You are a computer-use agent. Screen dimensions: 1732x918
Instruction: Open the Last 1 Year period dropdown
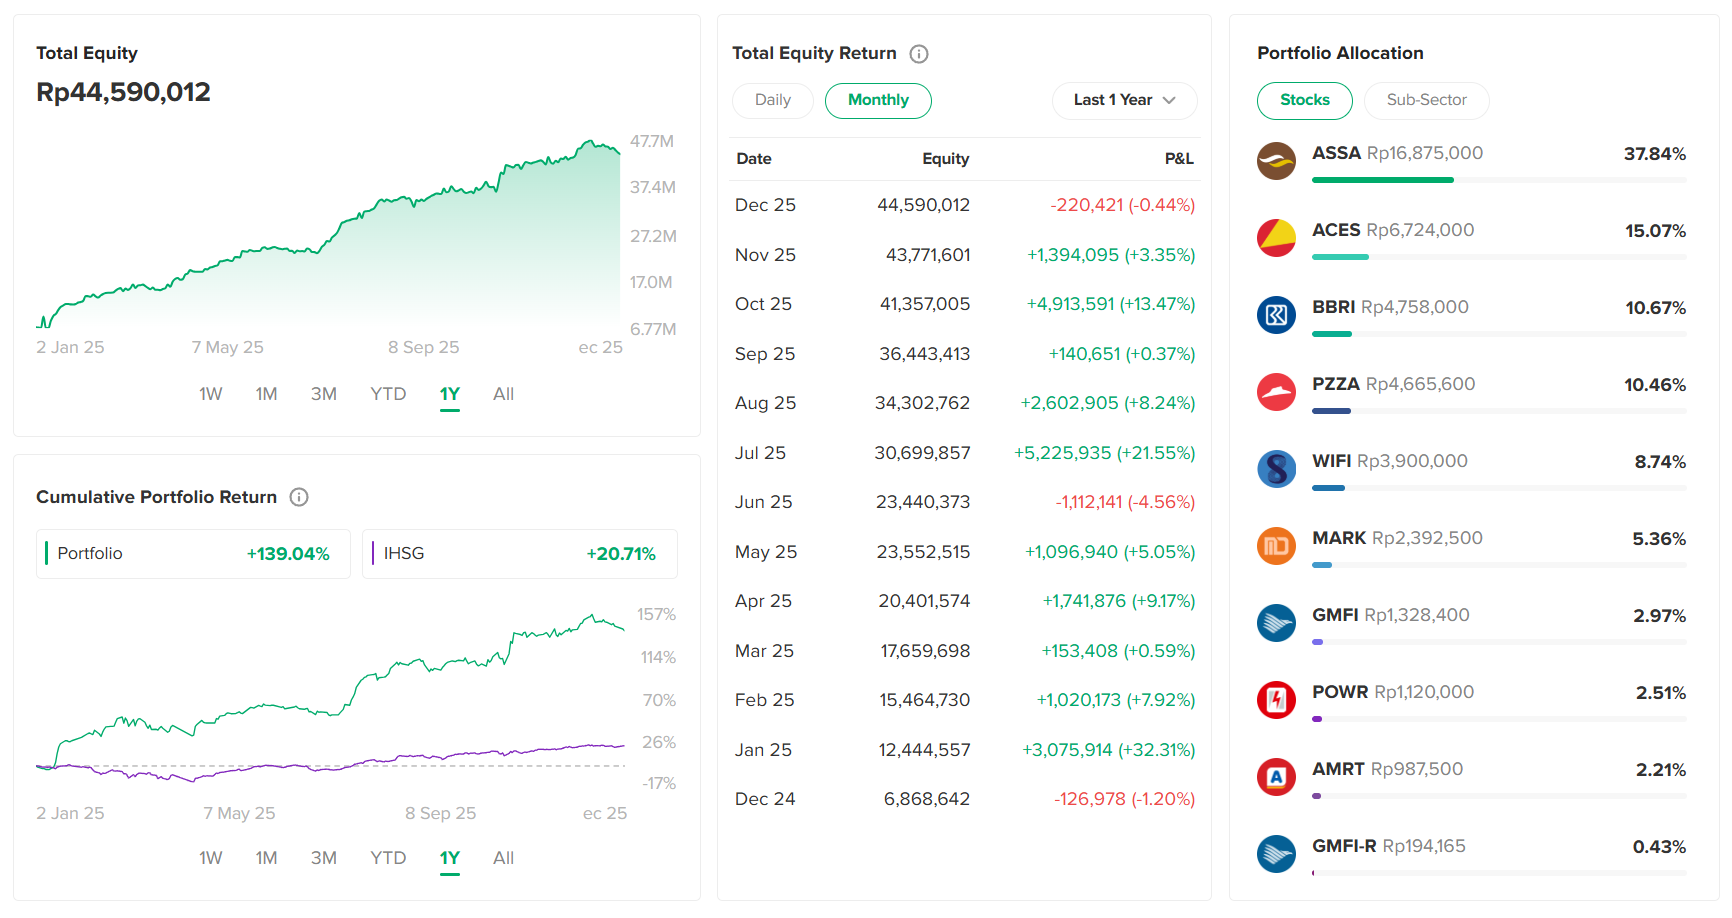[1125, 100]
